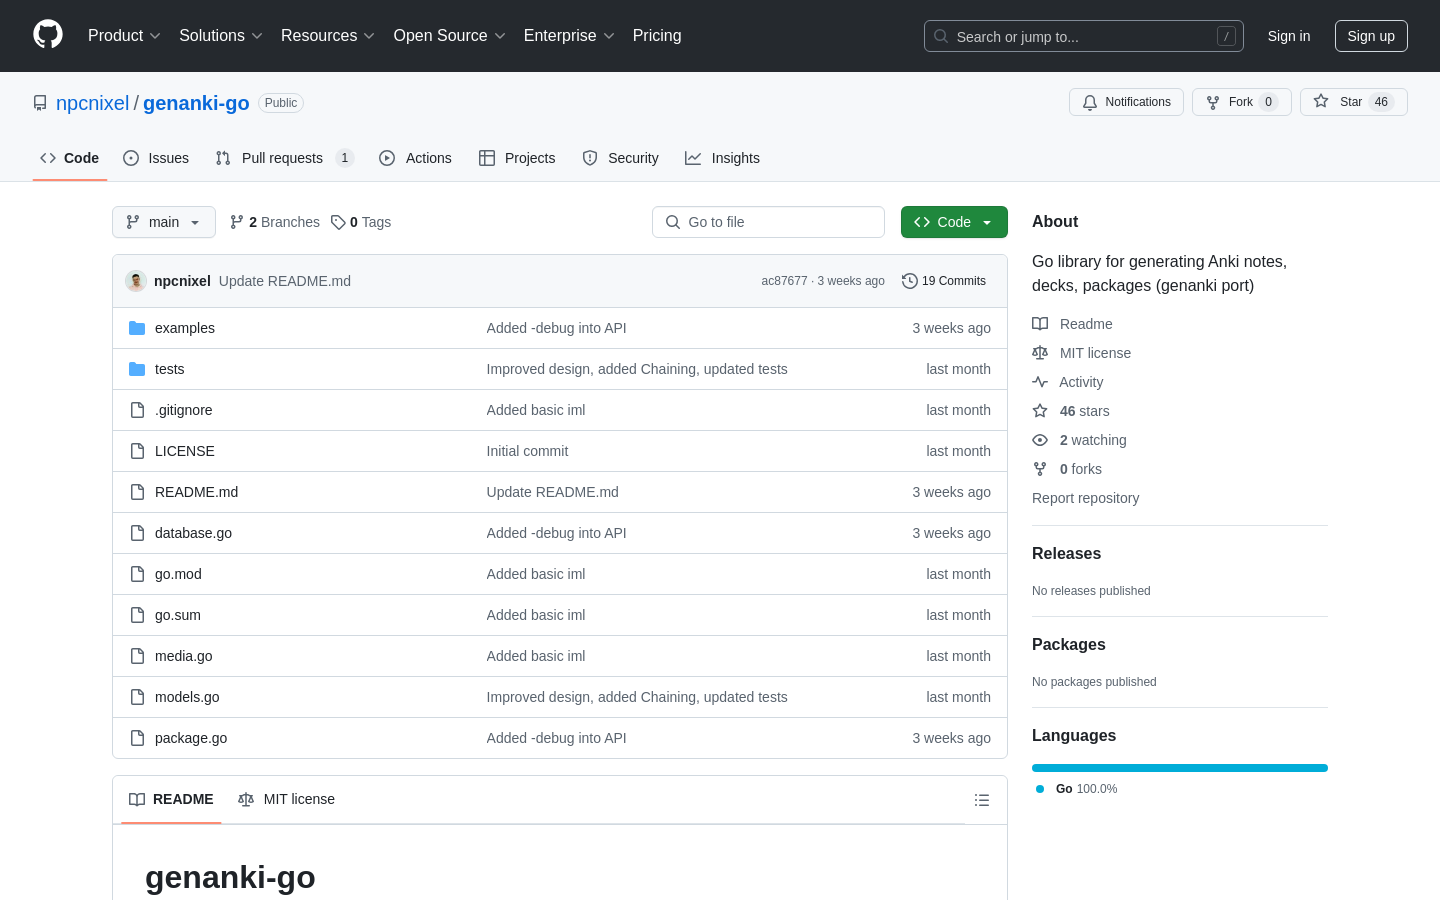Screen dimensions: 1440x900
Task: Expand the Enterprise menu
Action: tap(569, 35)
